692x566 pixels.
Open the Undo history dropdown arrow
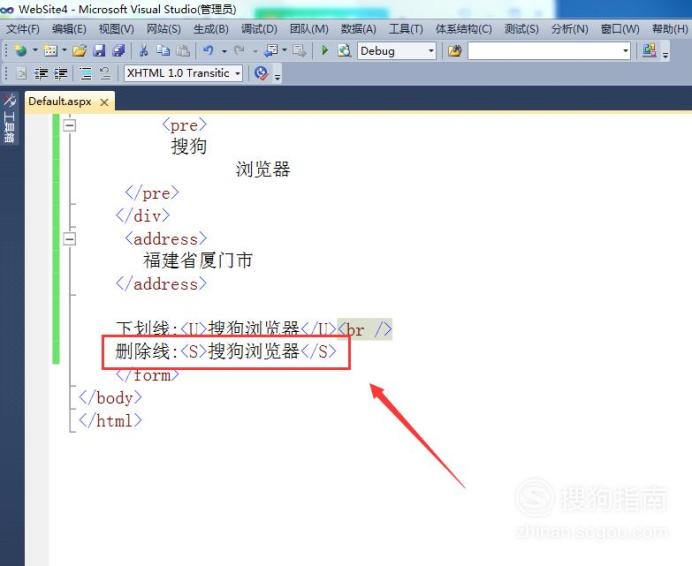point(224,51)
